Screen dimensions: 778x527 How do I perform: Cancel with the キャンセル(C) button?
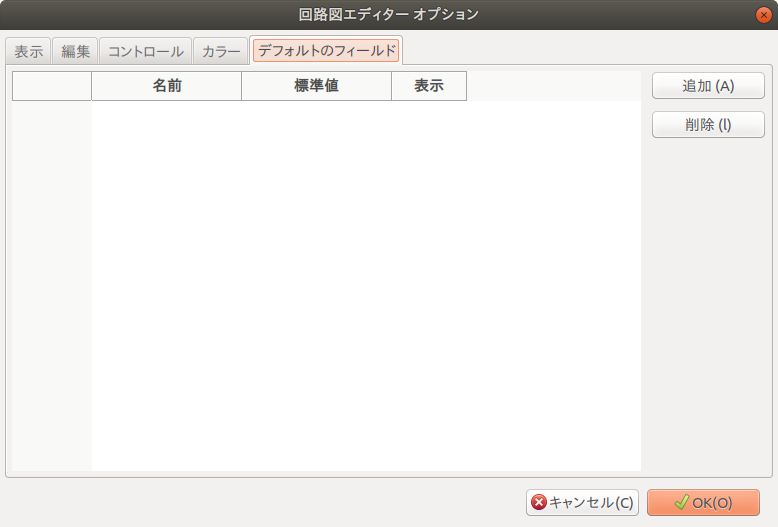[582, 503]
